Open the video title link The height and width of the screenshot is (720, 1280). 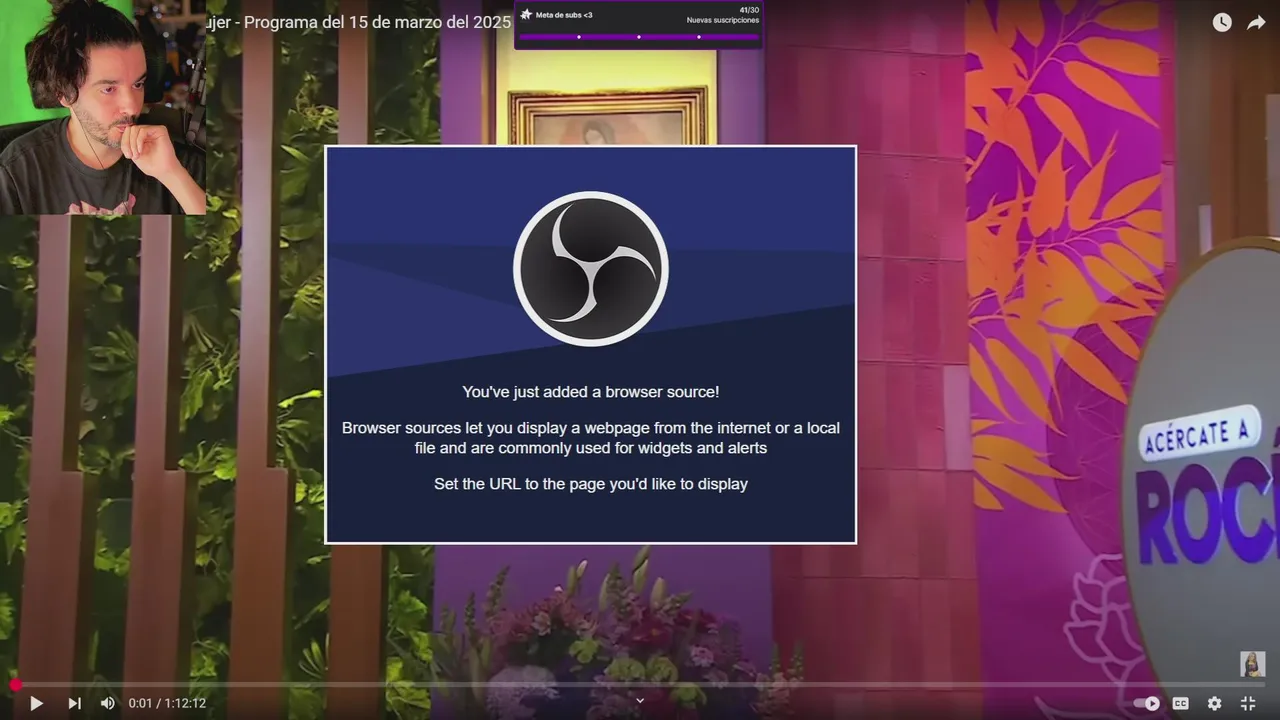[x=360, y=22]
